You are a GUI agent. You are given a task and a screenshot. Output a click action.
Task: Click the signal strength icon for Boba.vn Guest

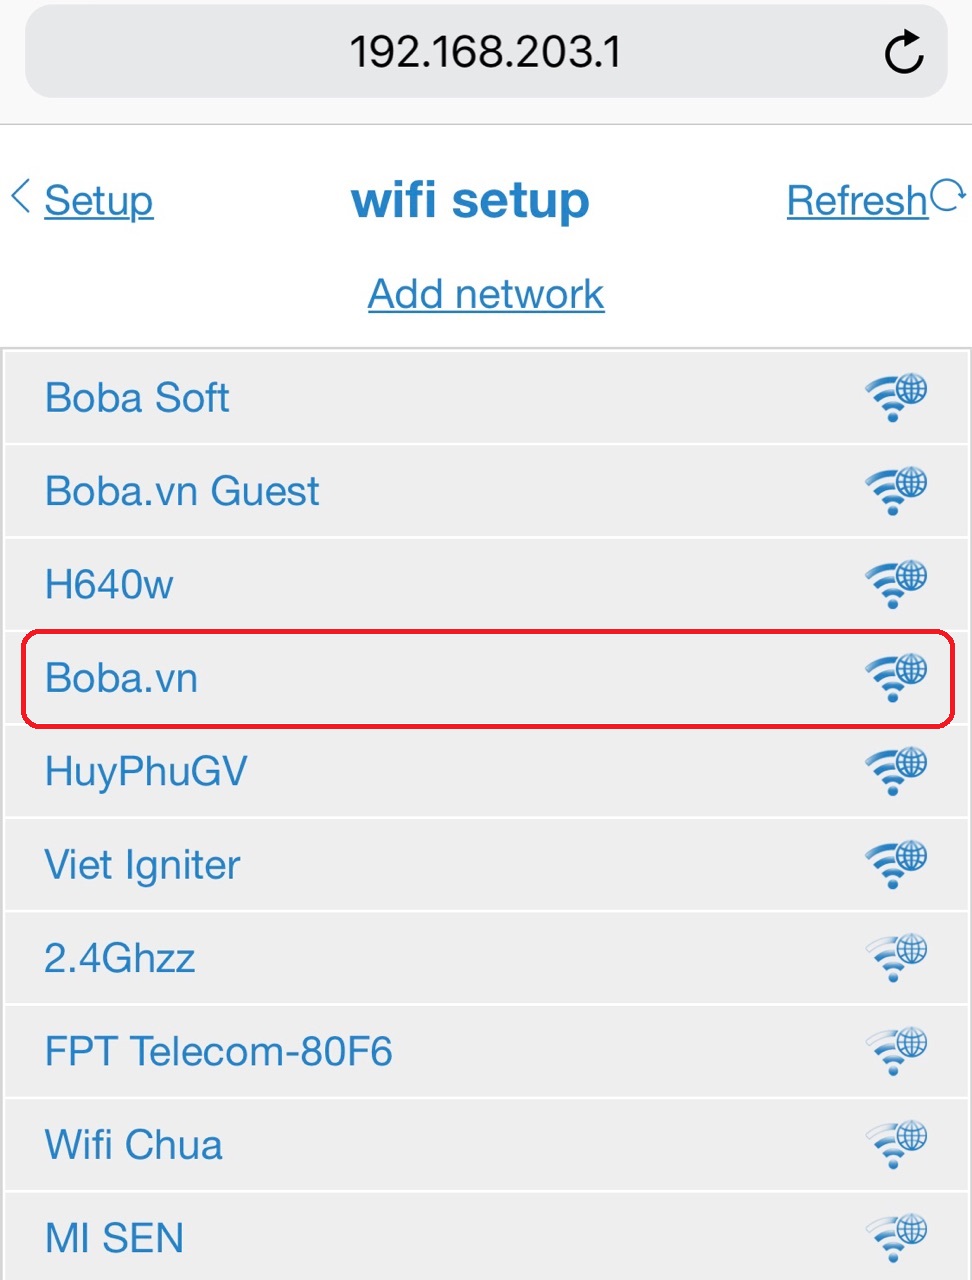[895, 491]
